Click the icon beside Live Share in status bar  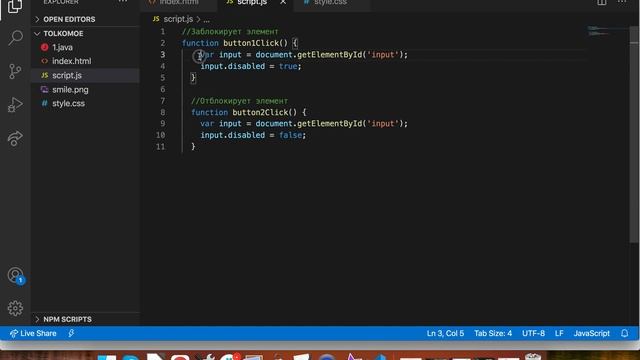[71, 333]
